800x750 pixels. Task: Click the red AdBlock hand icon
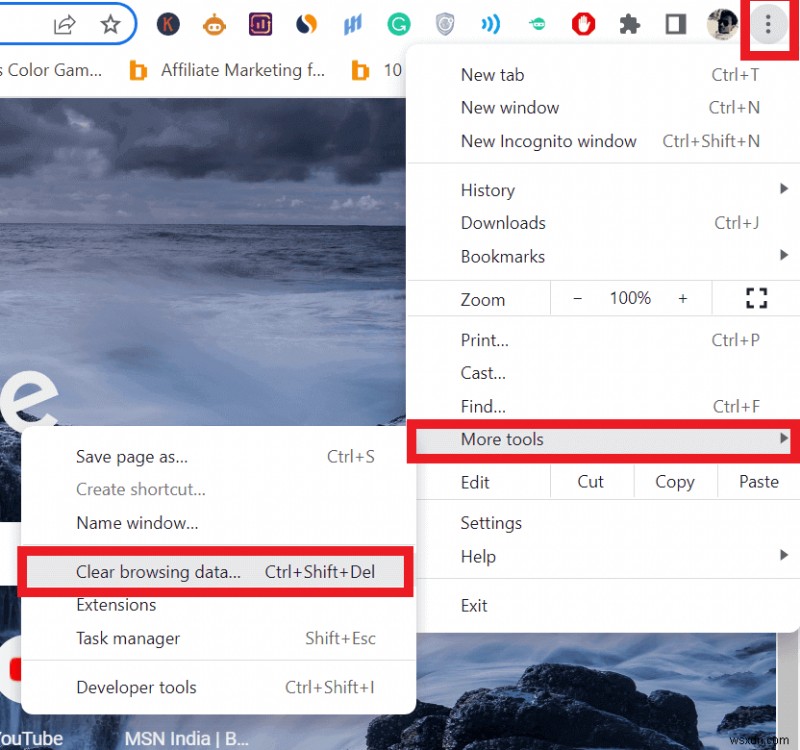[x=583, y=25]
